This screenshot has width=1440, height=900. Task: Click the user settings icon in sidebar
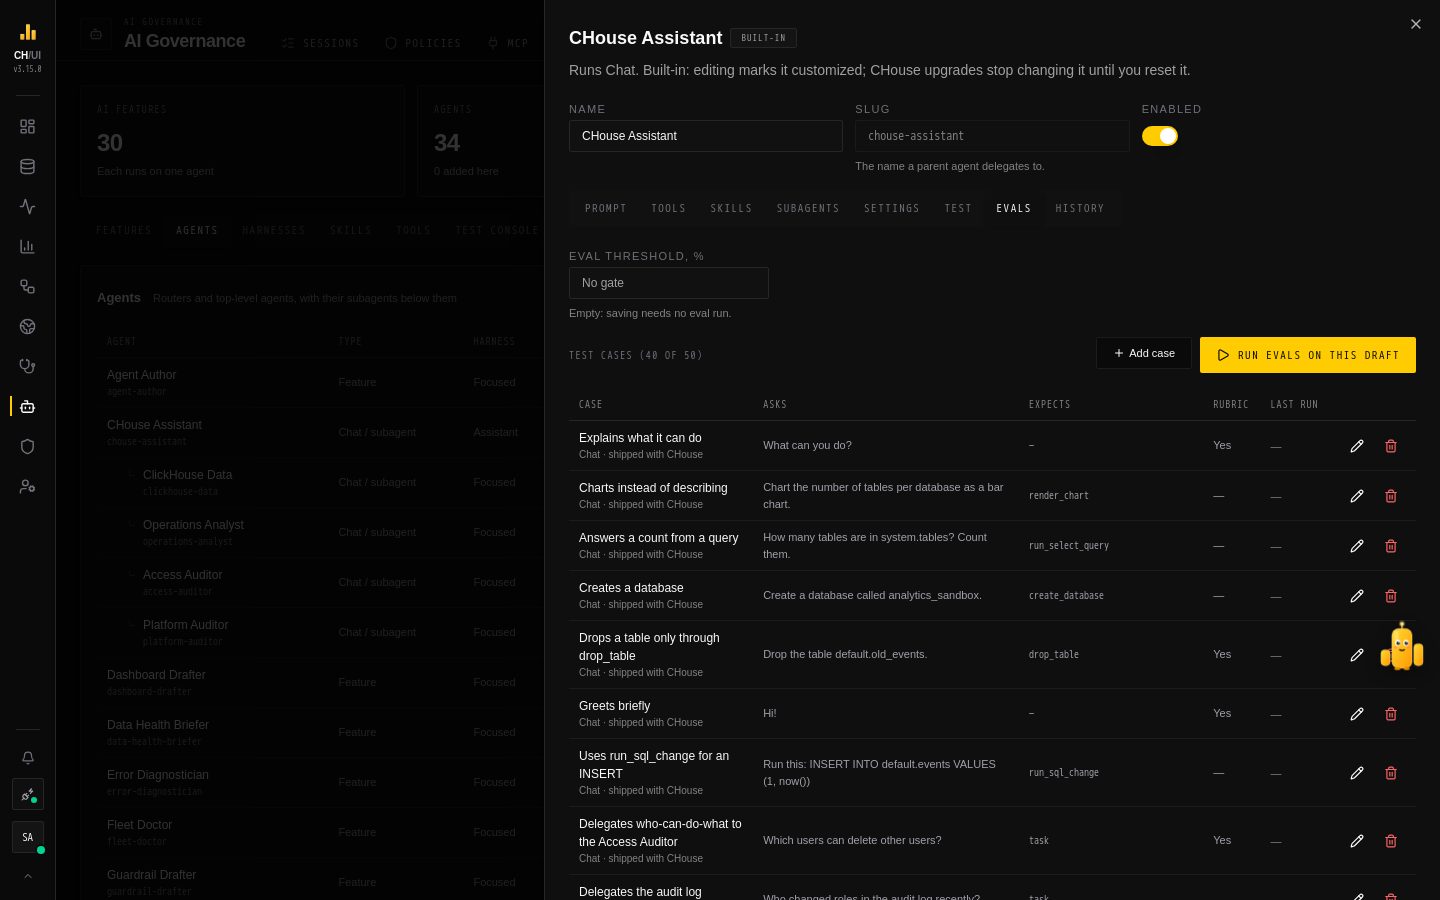[x=27, y=487]
